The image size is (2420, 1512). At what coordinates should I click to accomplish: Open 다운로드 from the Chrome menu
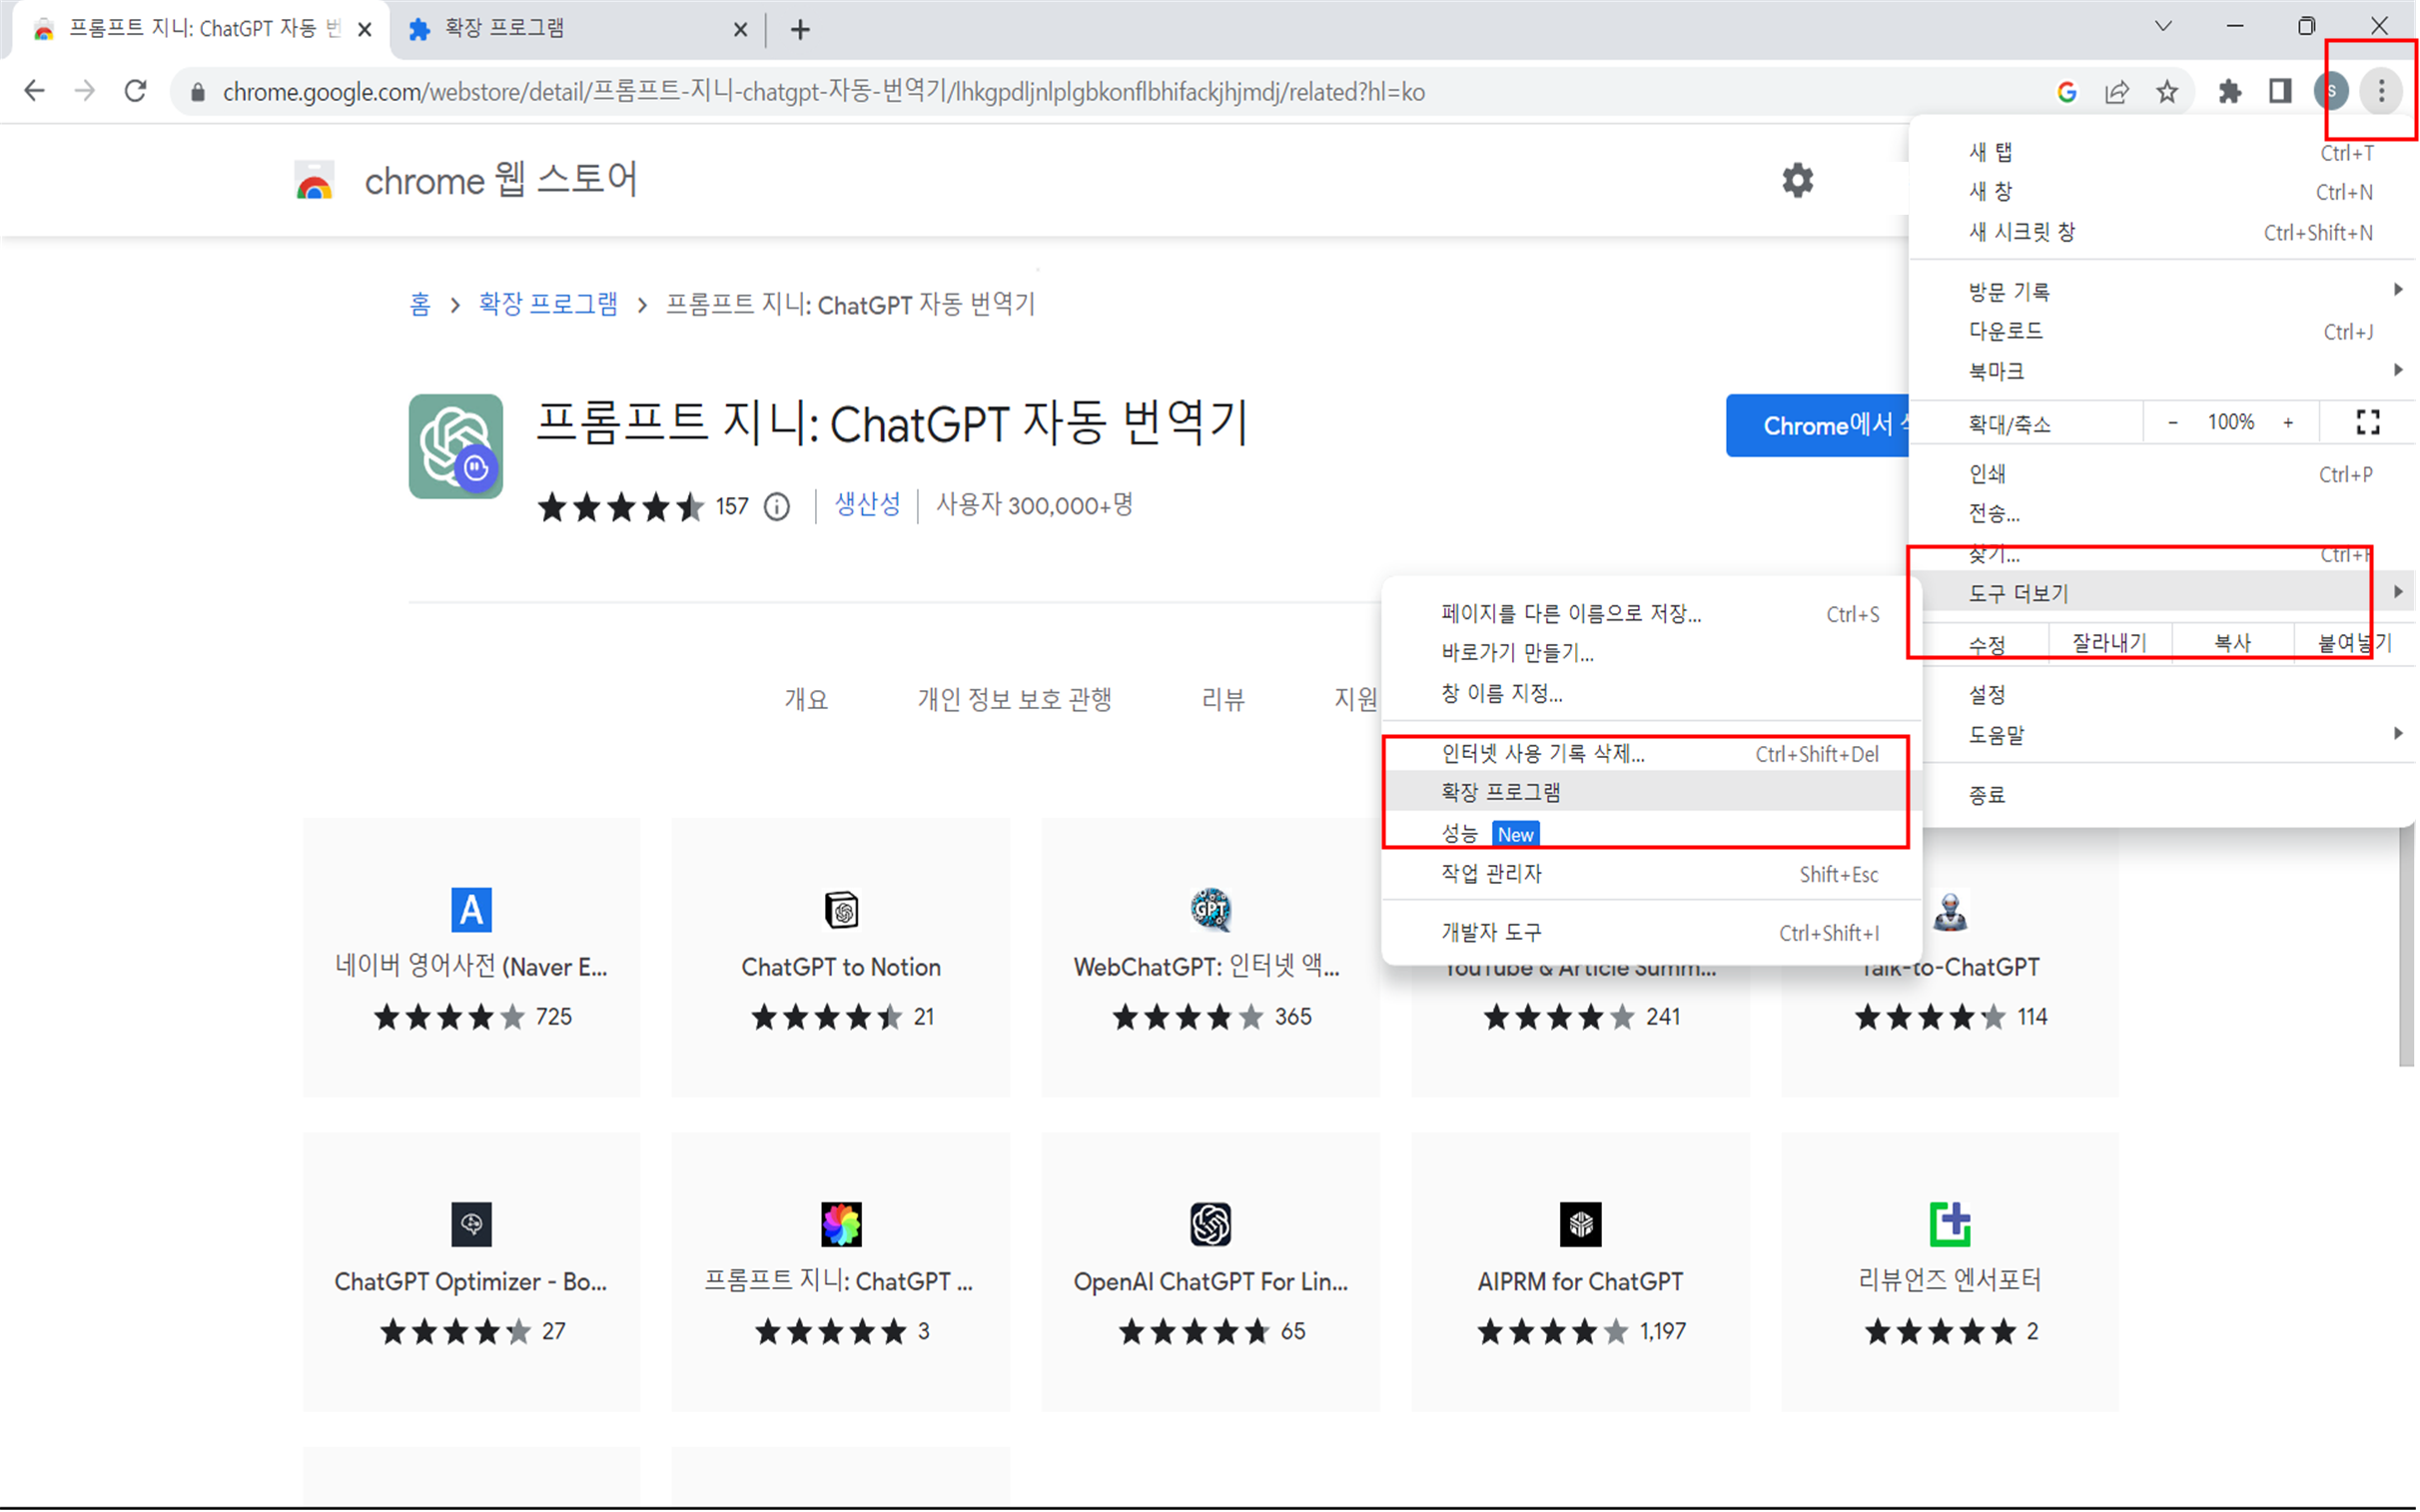pyautogui.click(x=2161, y=331)
